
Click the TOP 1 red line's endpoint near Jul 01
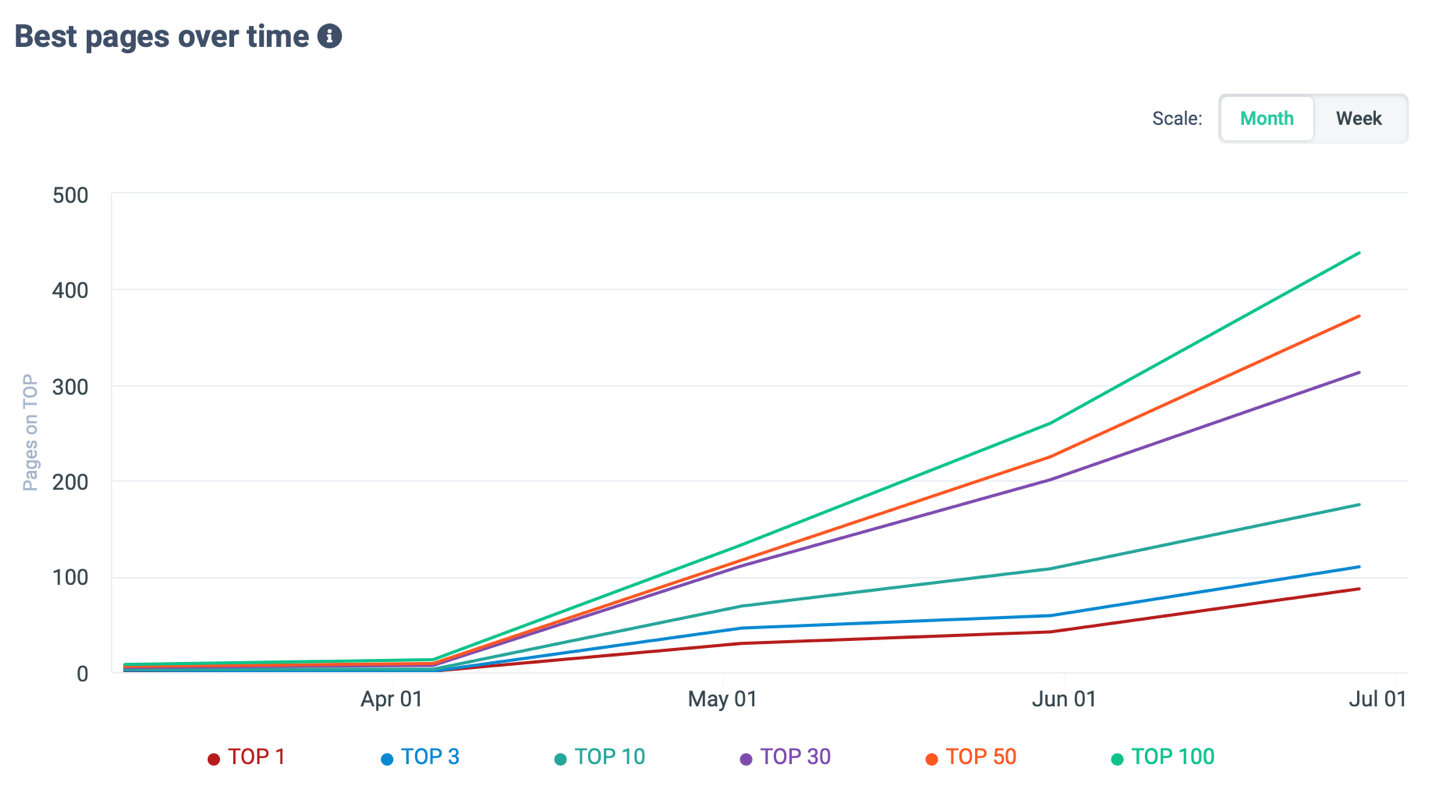coord(1359,589)
